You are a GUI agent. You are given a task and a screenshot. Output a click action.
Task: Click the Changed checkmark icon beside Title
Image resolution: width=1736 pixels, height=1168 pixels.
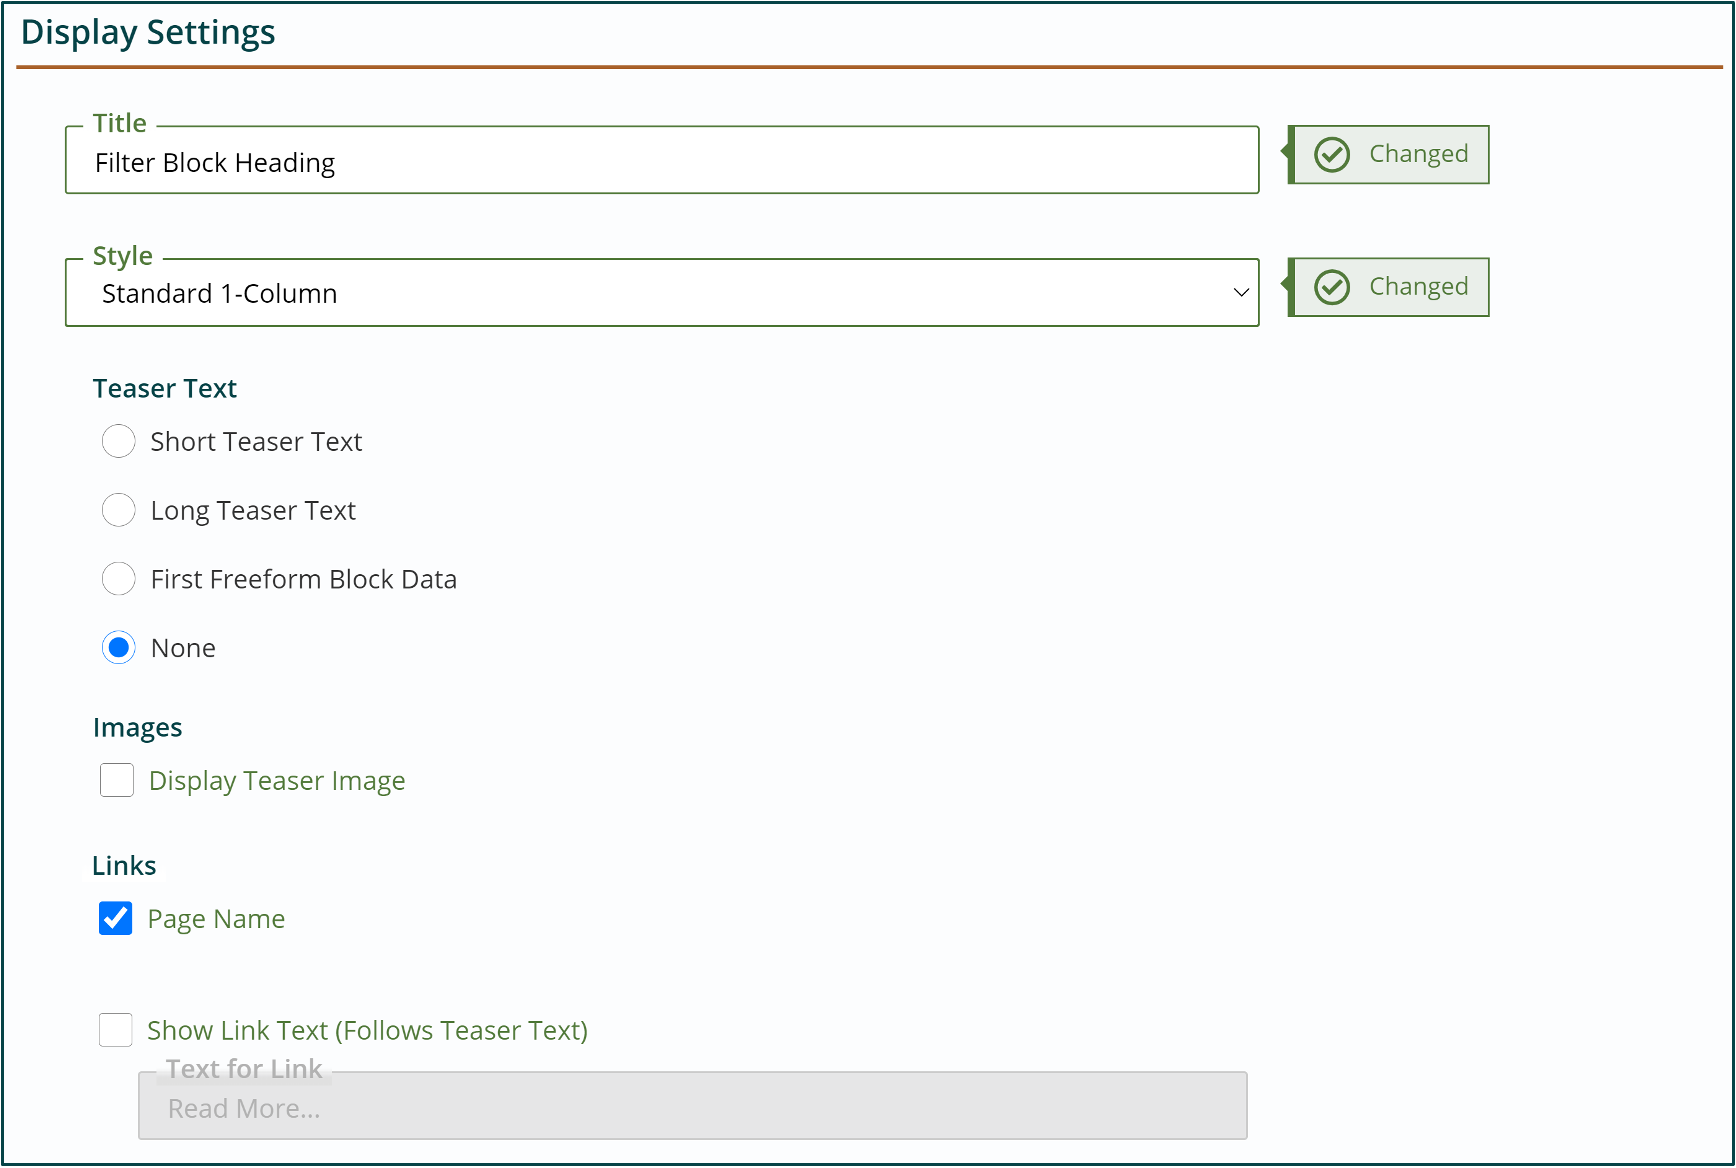[1332, 154]
